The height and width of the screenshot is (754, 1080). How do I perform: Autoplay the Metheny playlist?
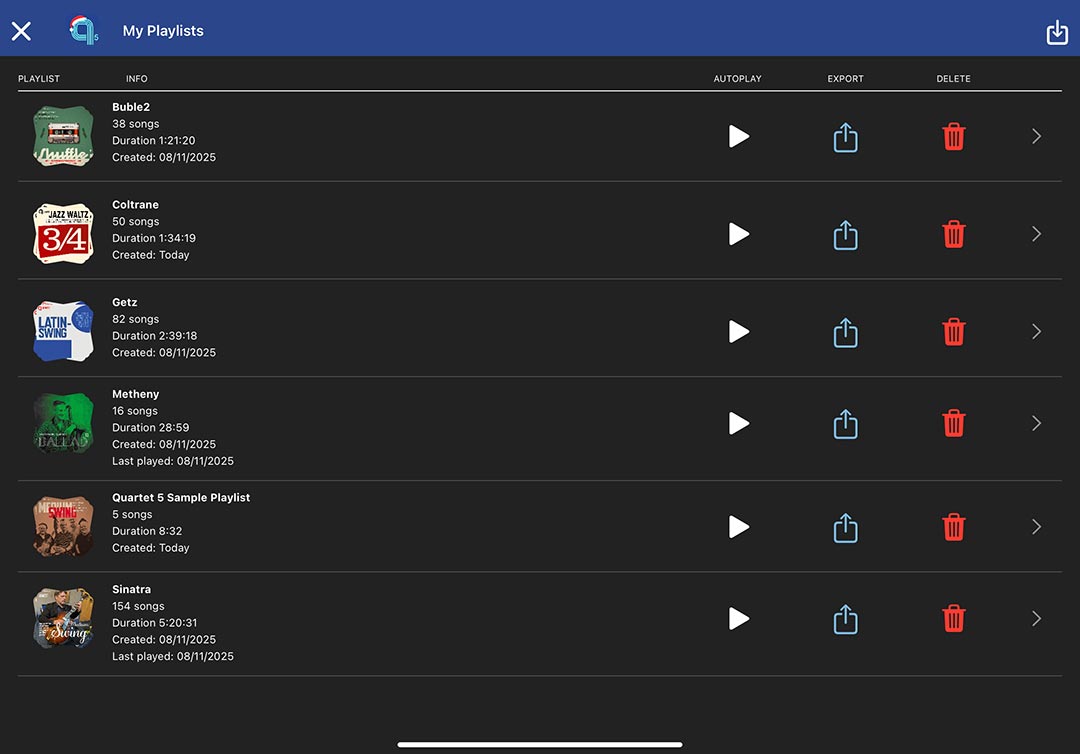(738, 423)
